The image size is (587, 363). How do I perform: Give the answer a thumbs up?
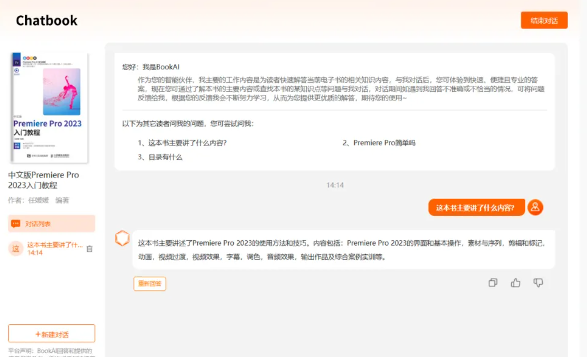pyautogui.click(x=515, y=283)
